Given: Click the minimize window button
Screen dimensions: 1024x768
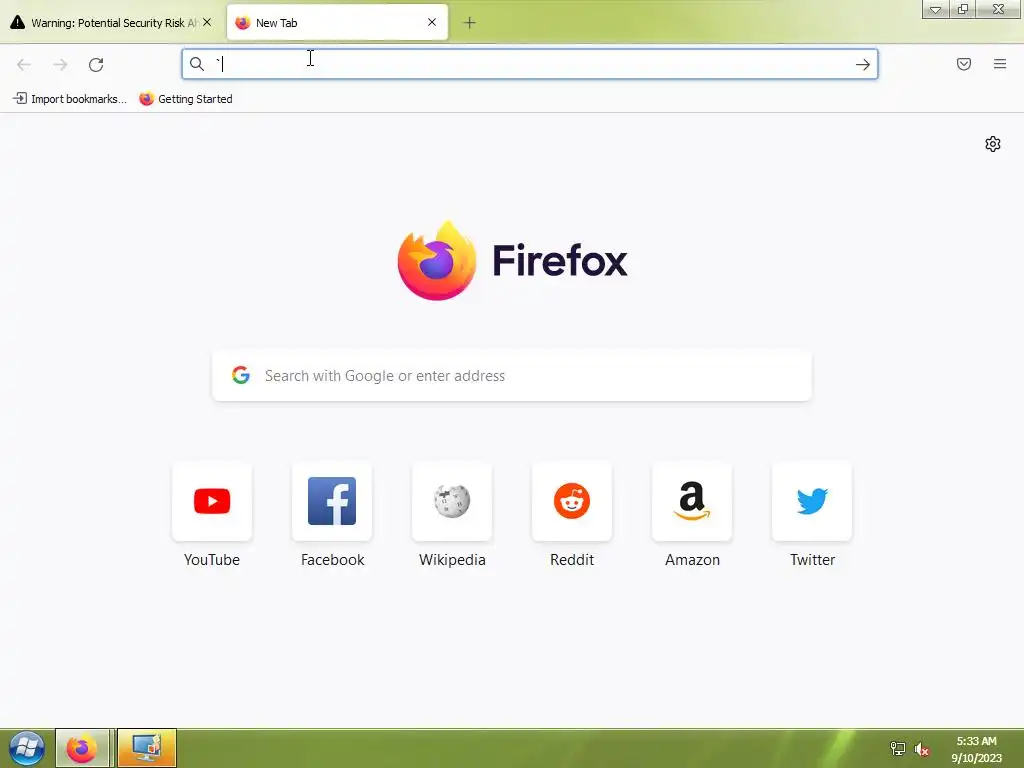Looking at the screenshot, I should click(935, 9).
